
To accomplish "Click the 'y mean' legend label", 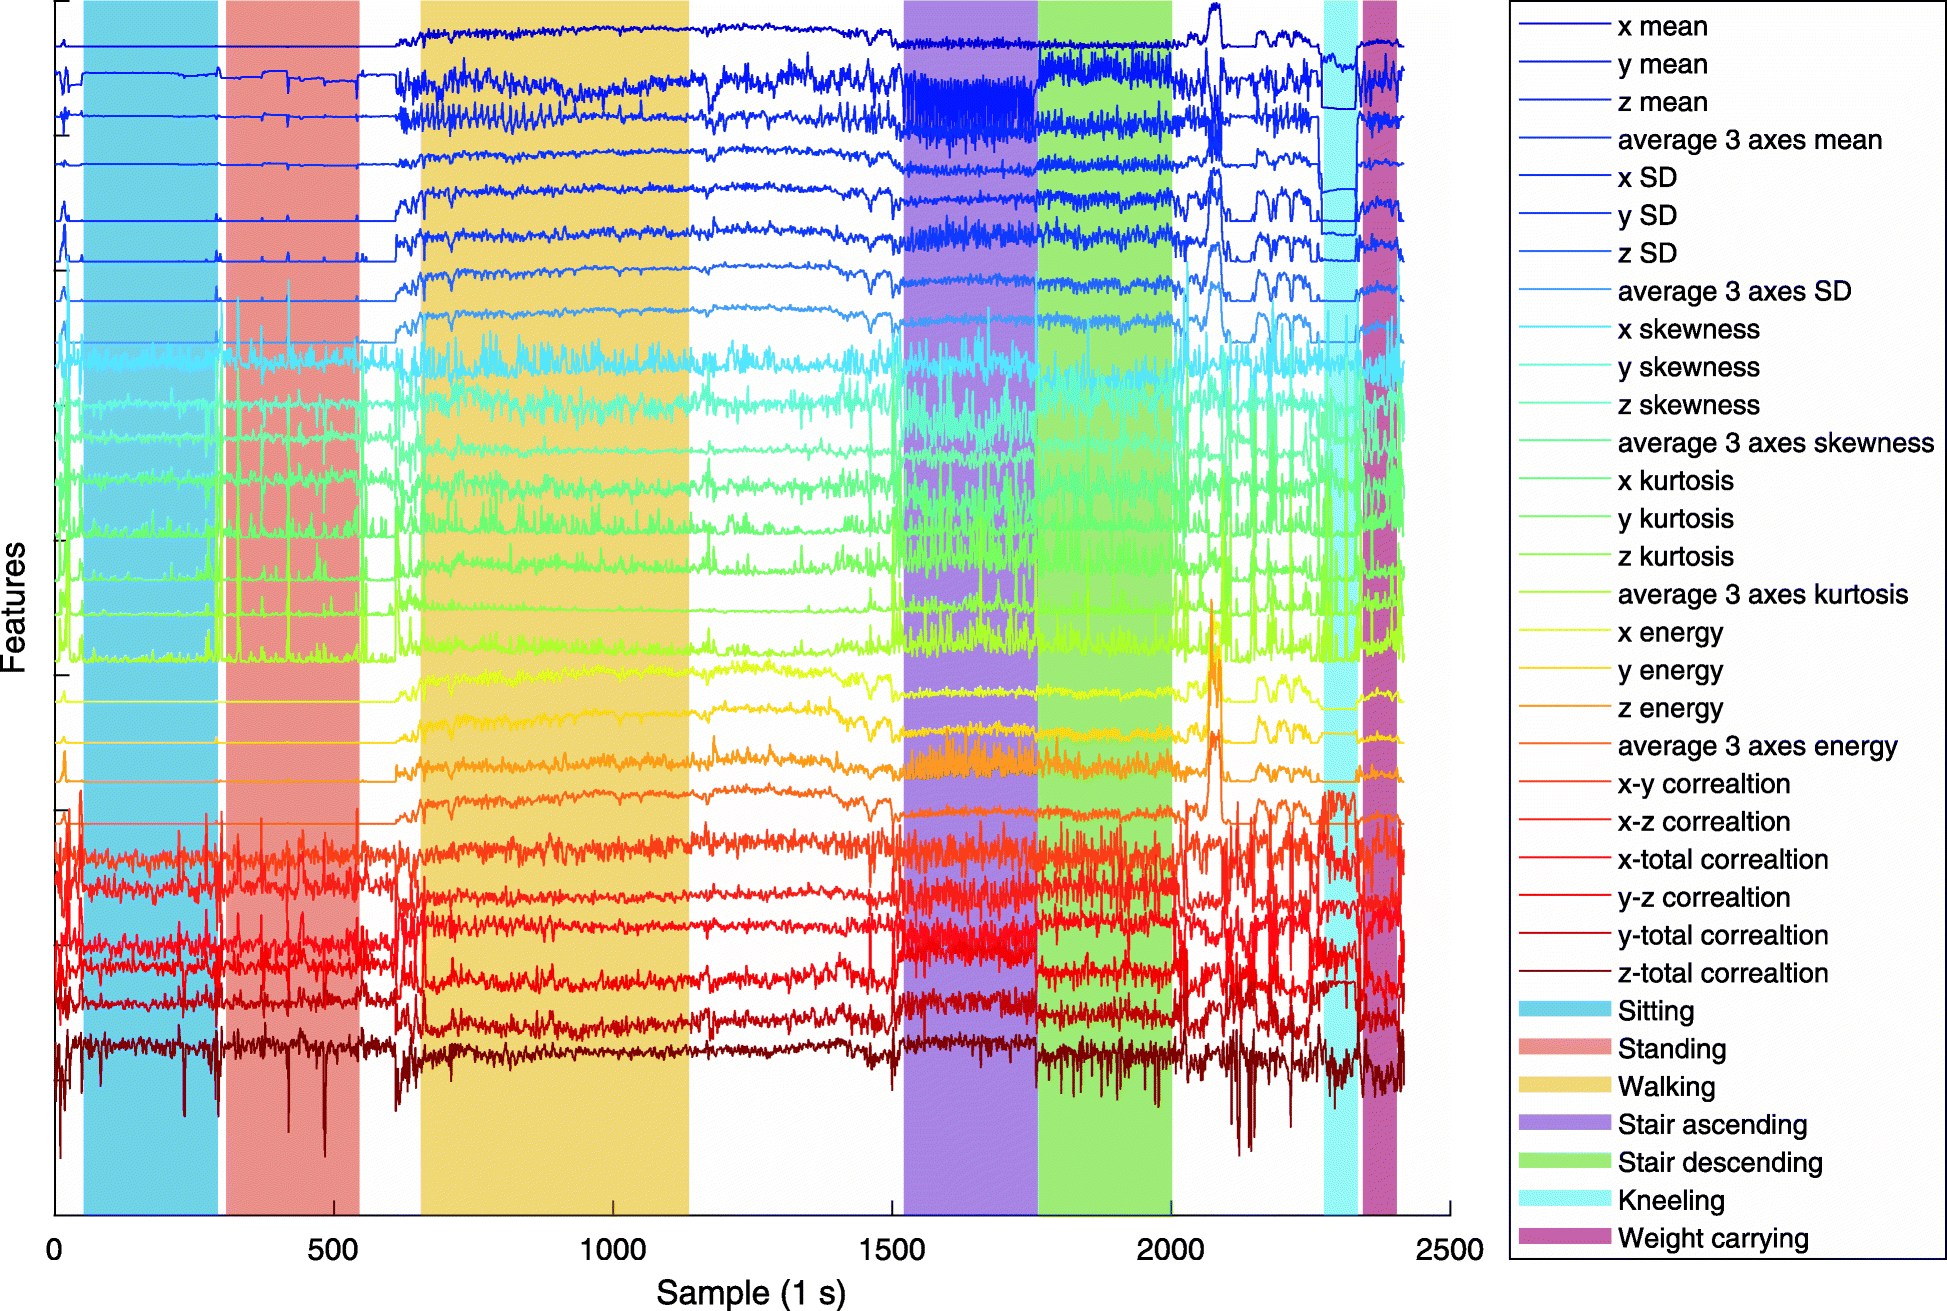I will pyautogui.click(x=1662, y=64).
